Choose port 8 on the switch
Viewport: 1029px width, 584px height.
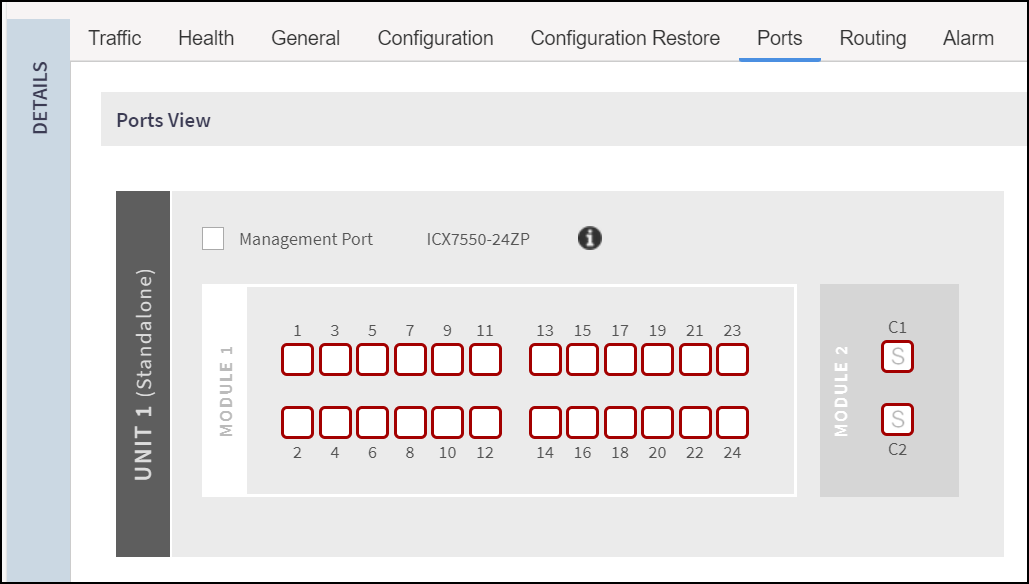[x=410, y=423]
